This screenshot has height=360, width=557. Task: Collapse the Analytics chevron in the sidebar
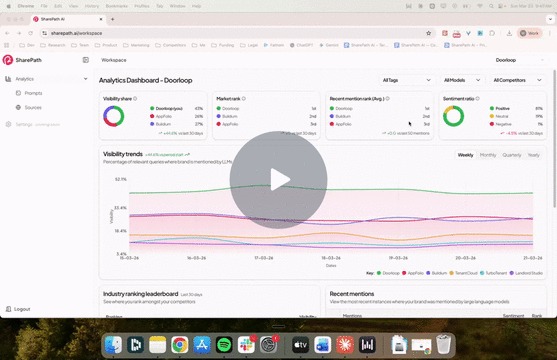click(x=85, y=79)
